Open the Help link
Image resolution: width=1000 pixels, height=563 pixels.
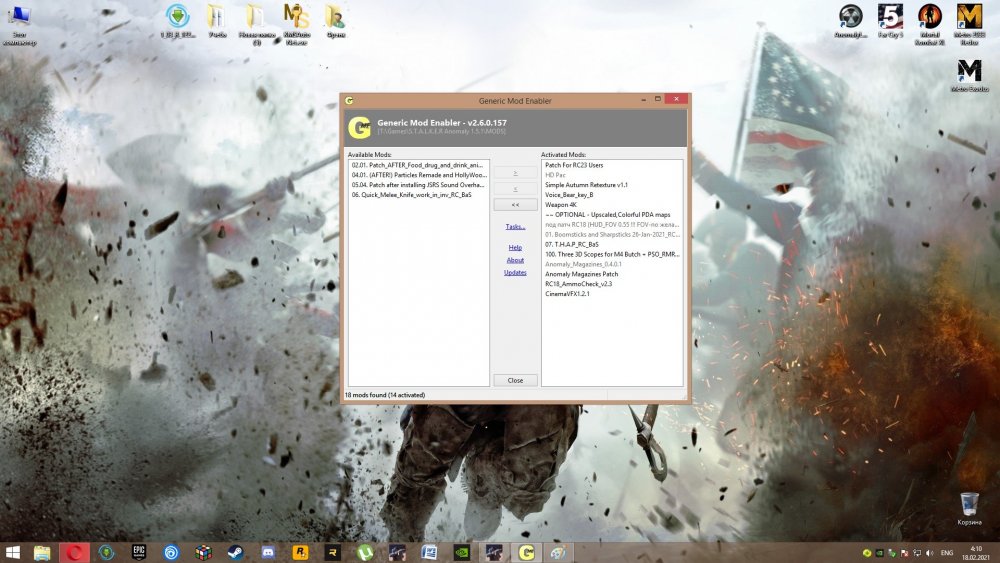(x=515, y=247)
